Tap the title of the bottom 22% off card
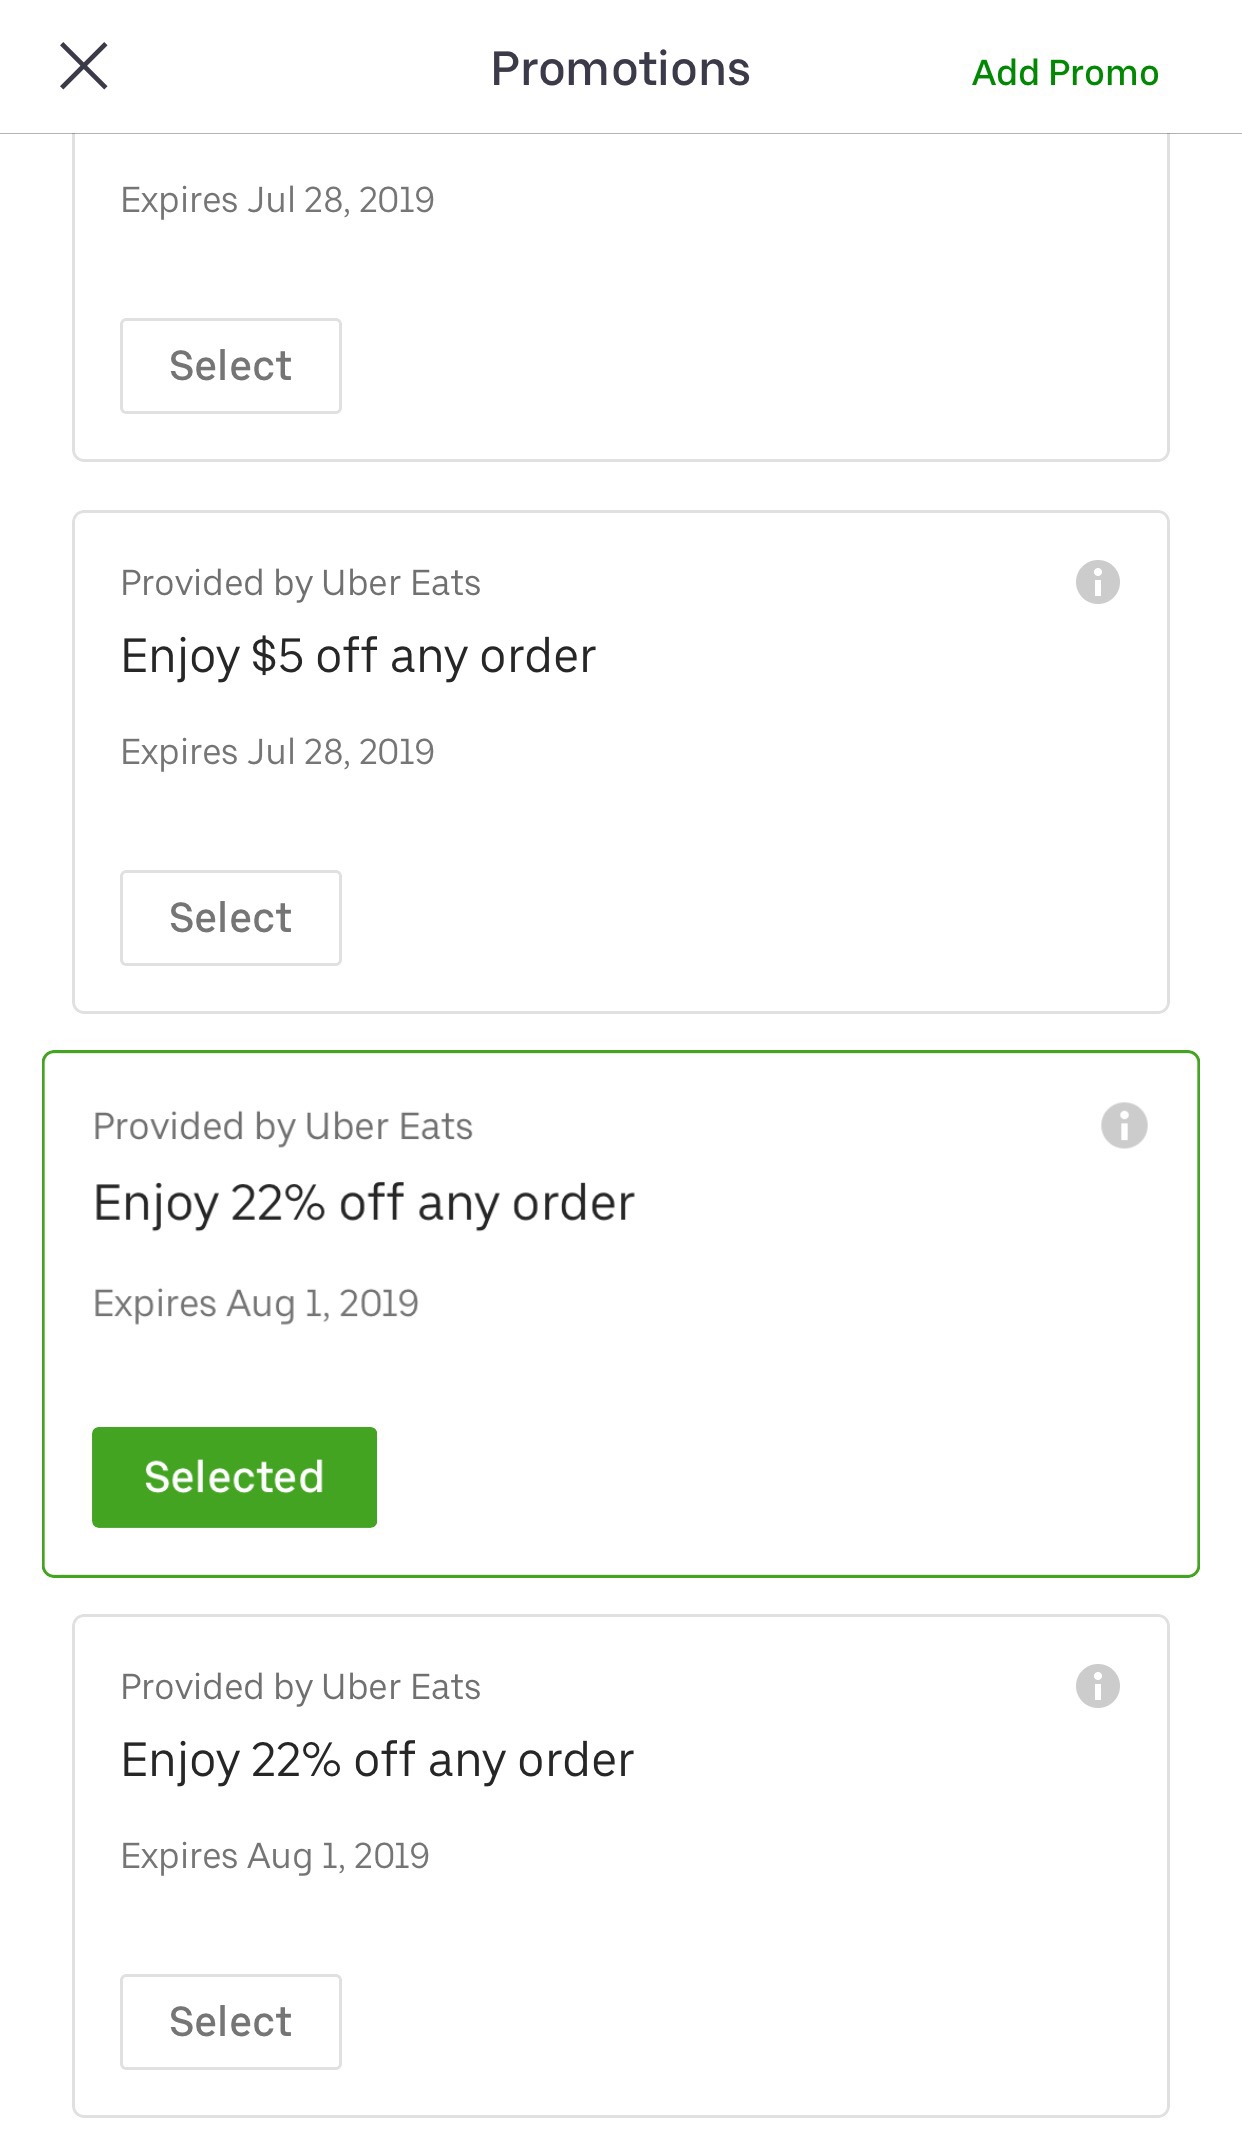 377,1760
